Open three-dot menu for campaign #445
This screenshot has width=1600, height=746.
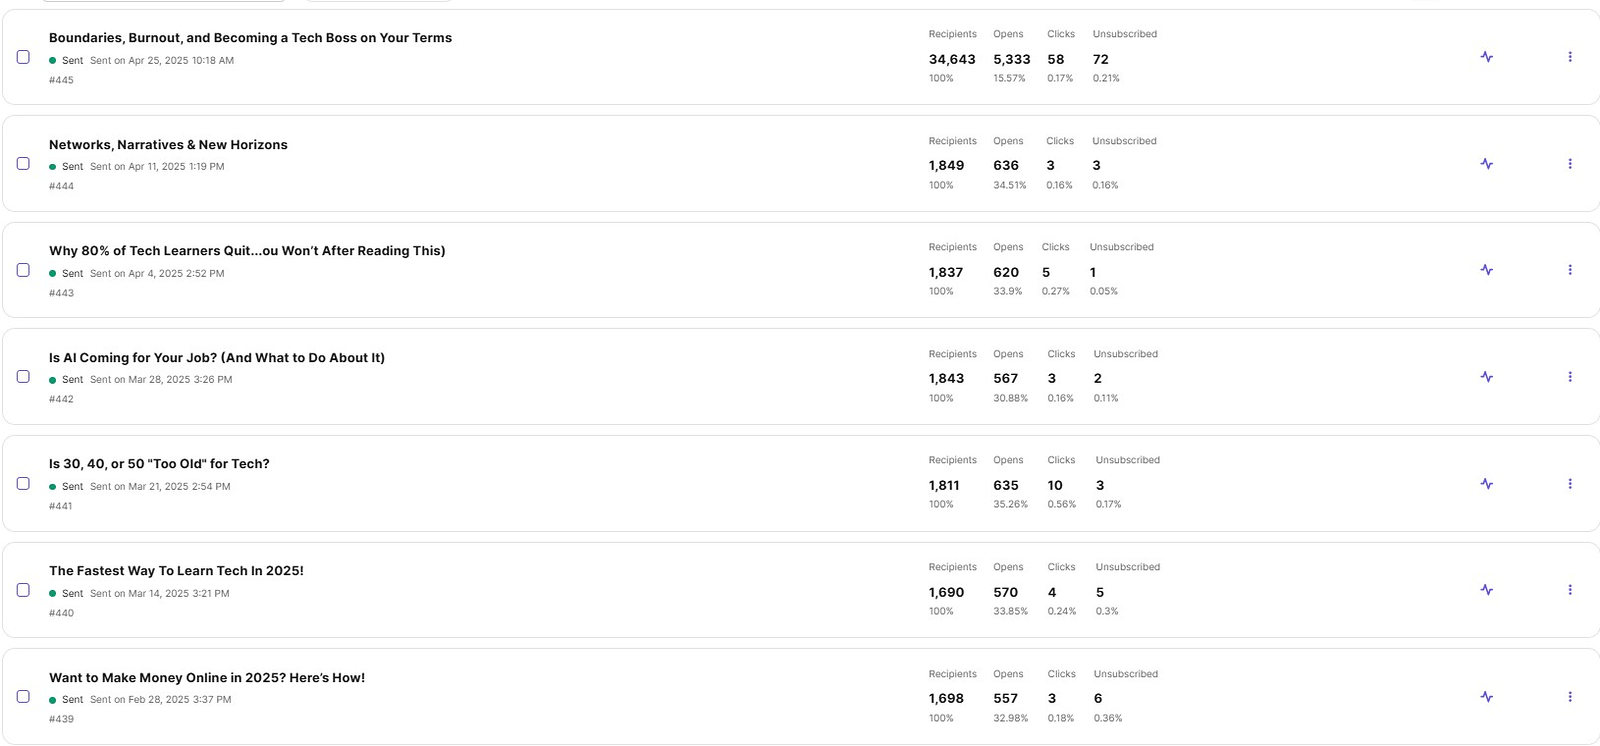1569,57
